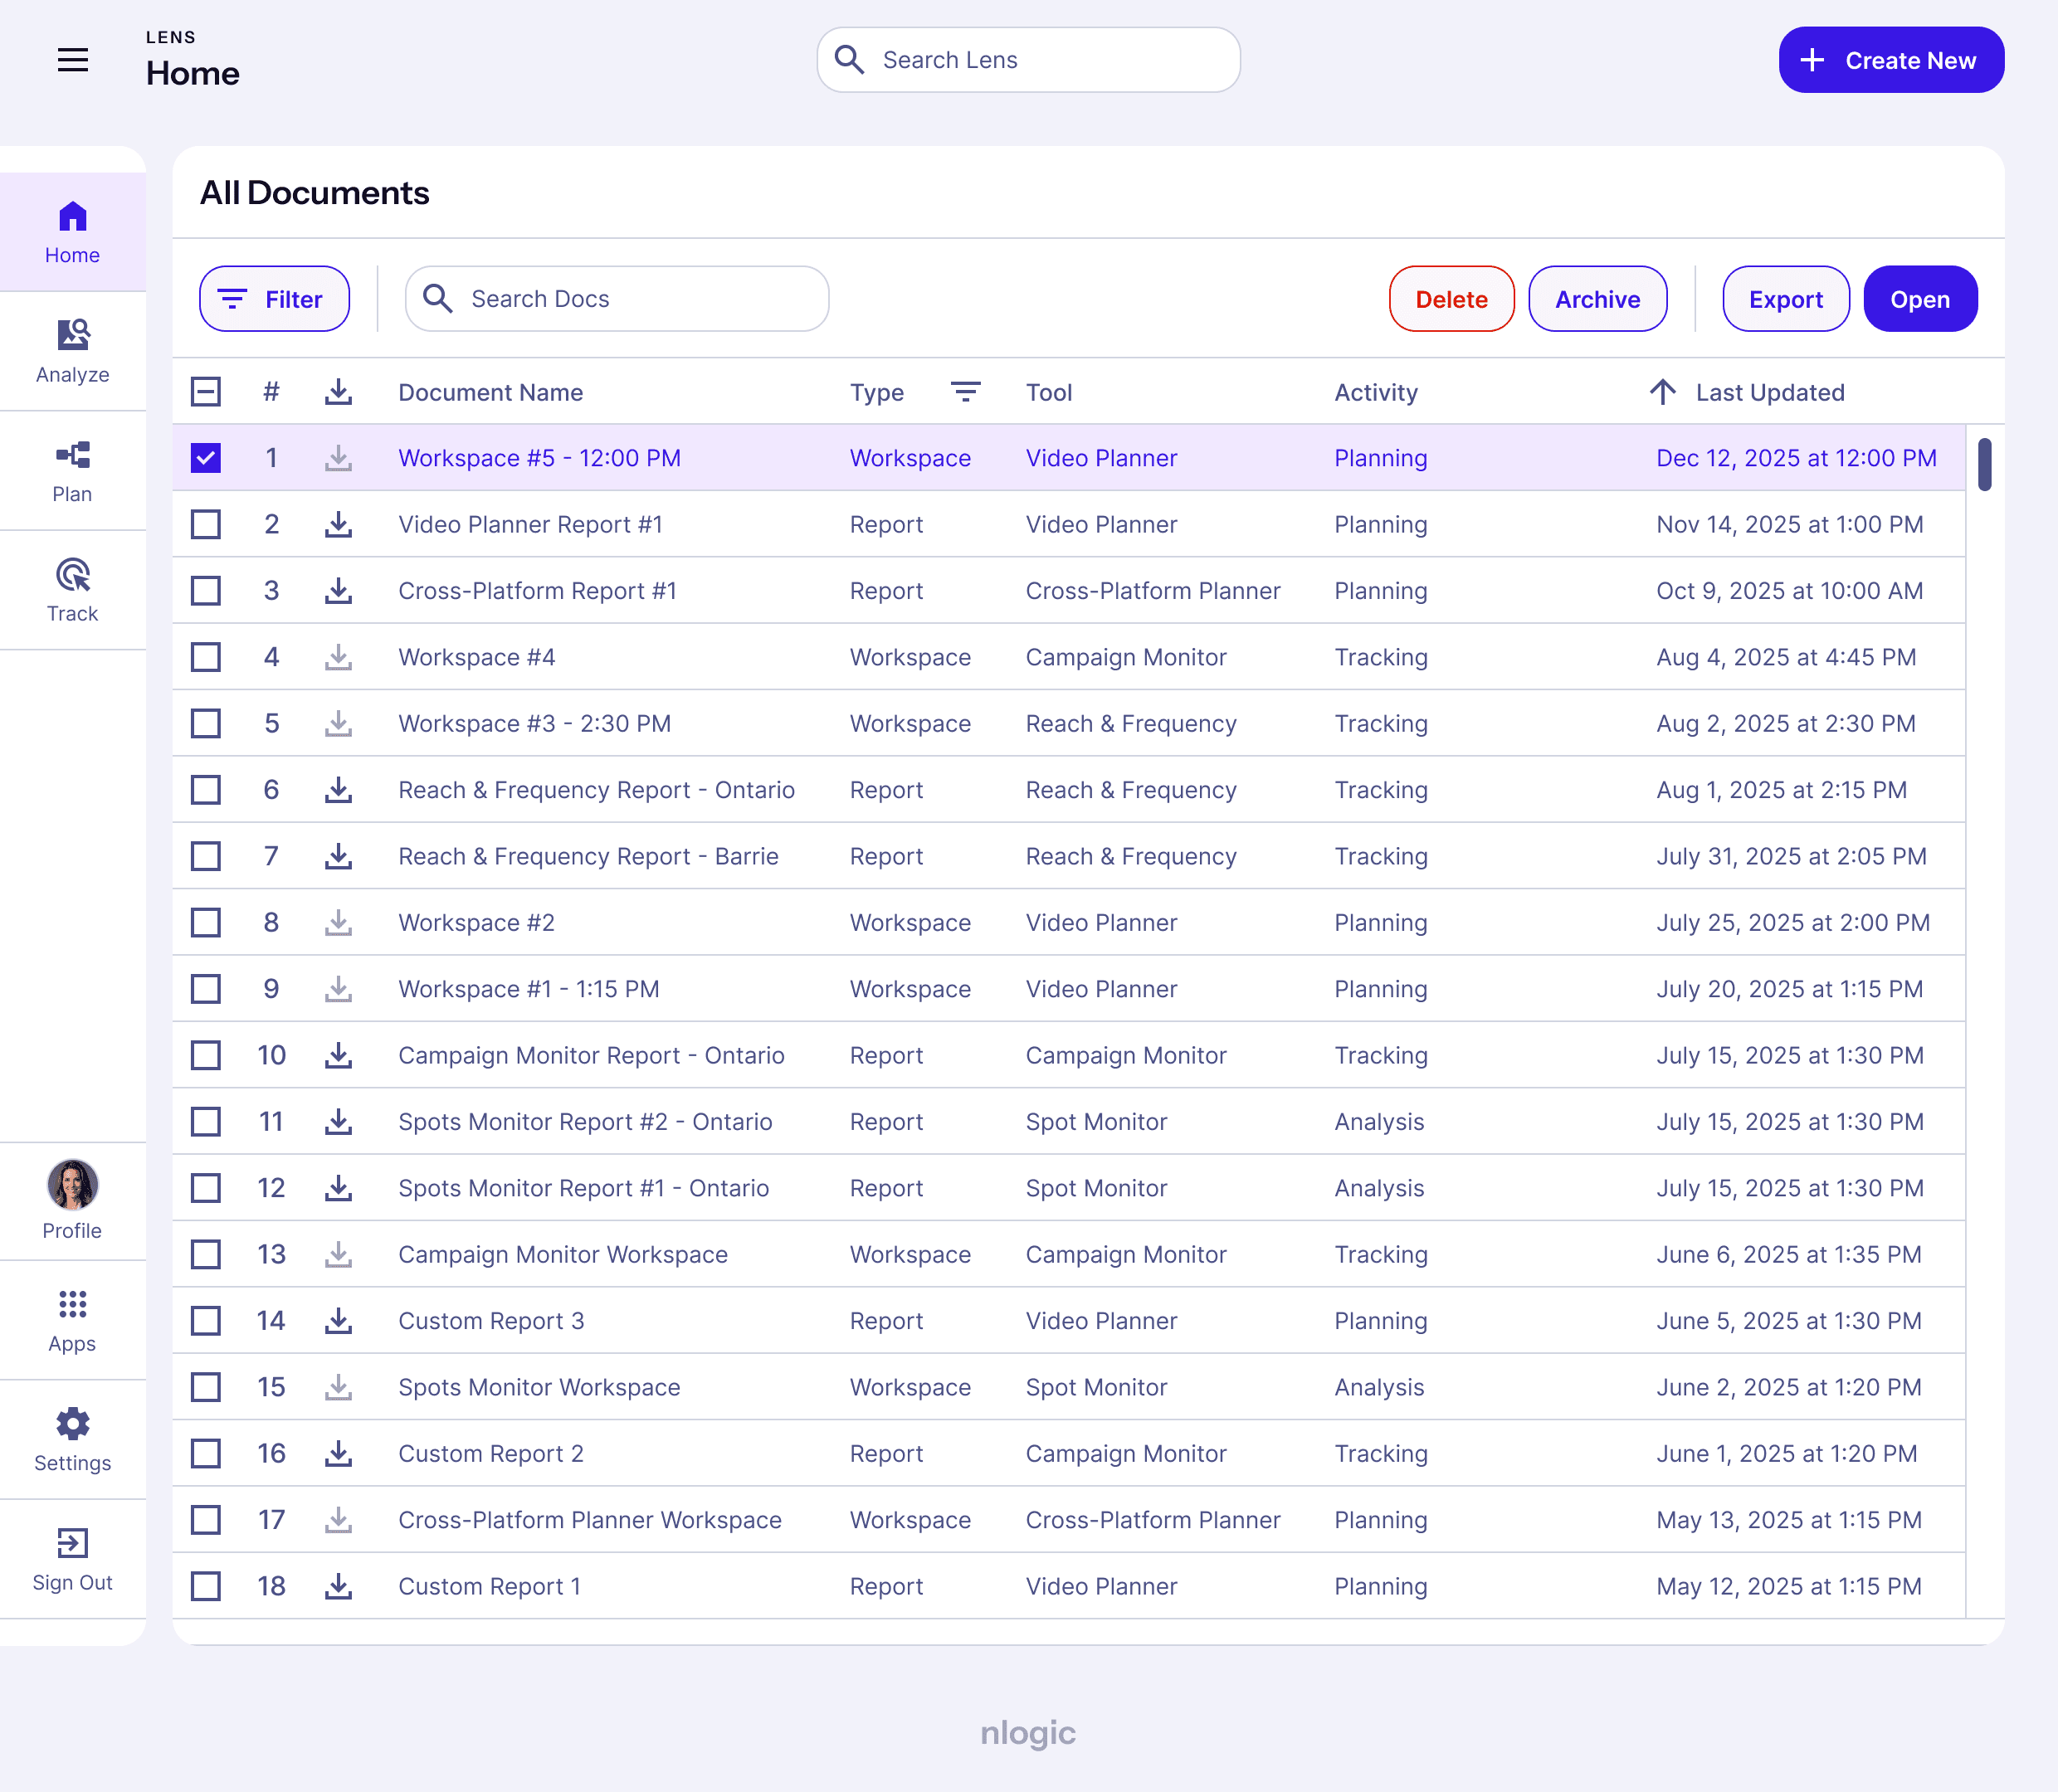Open the Type column filter
Image resolution: width=2058 pixels, height=1792 pixels.
pos(964,392)
